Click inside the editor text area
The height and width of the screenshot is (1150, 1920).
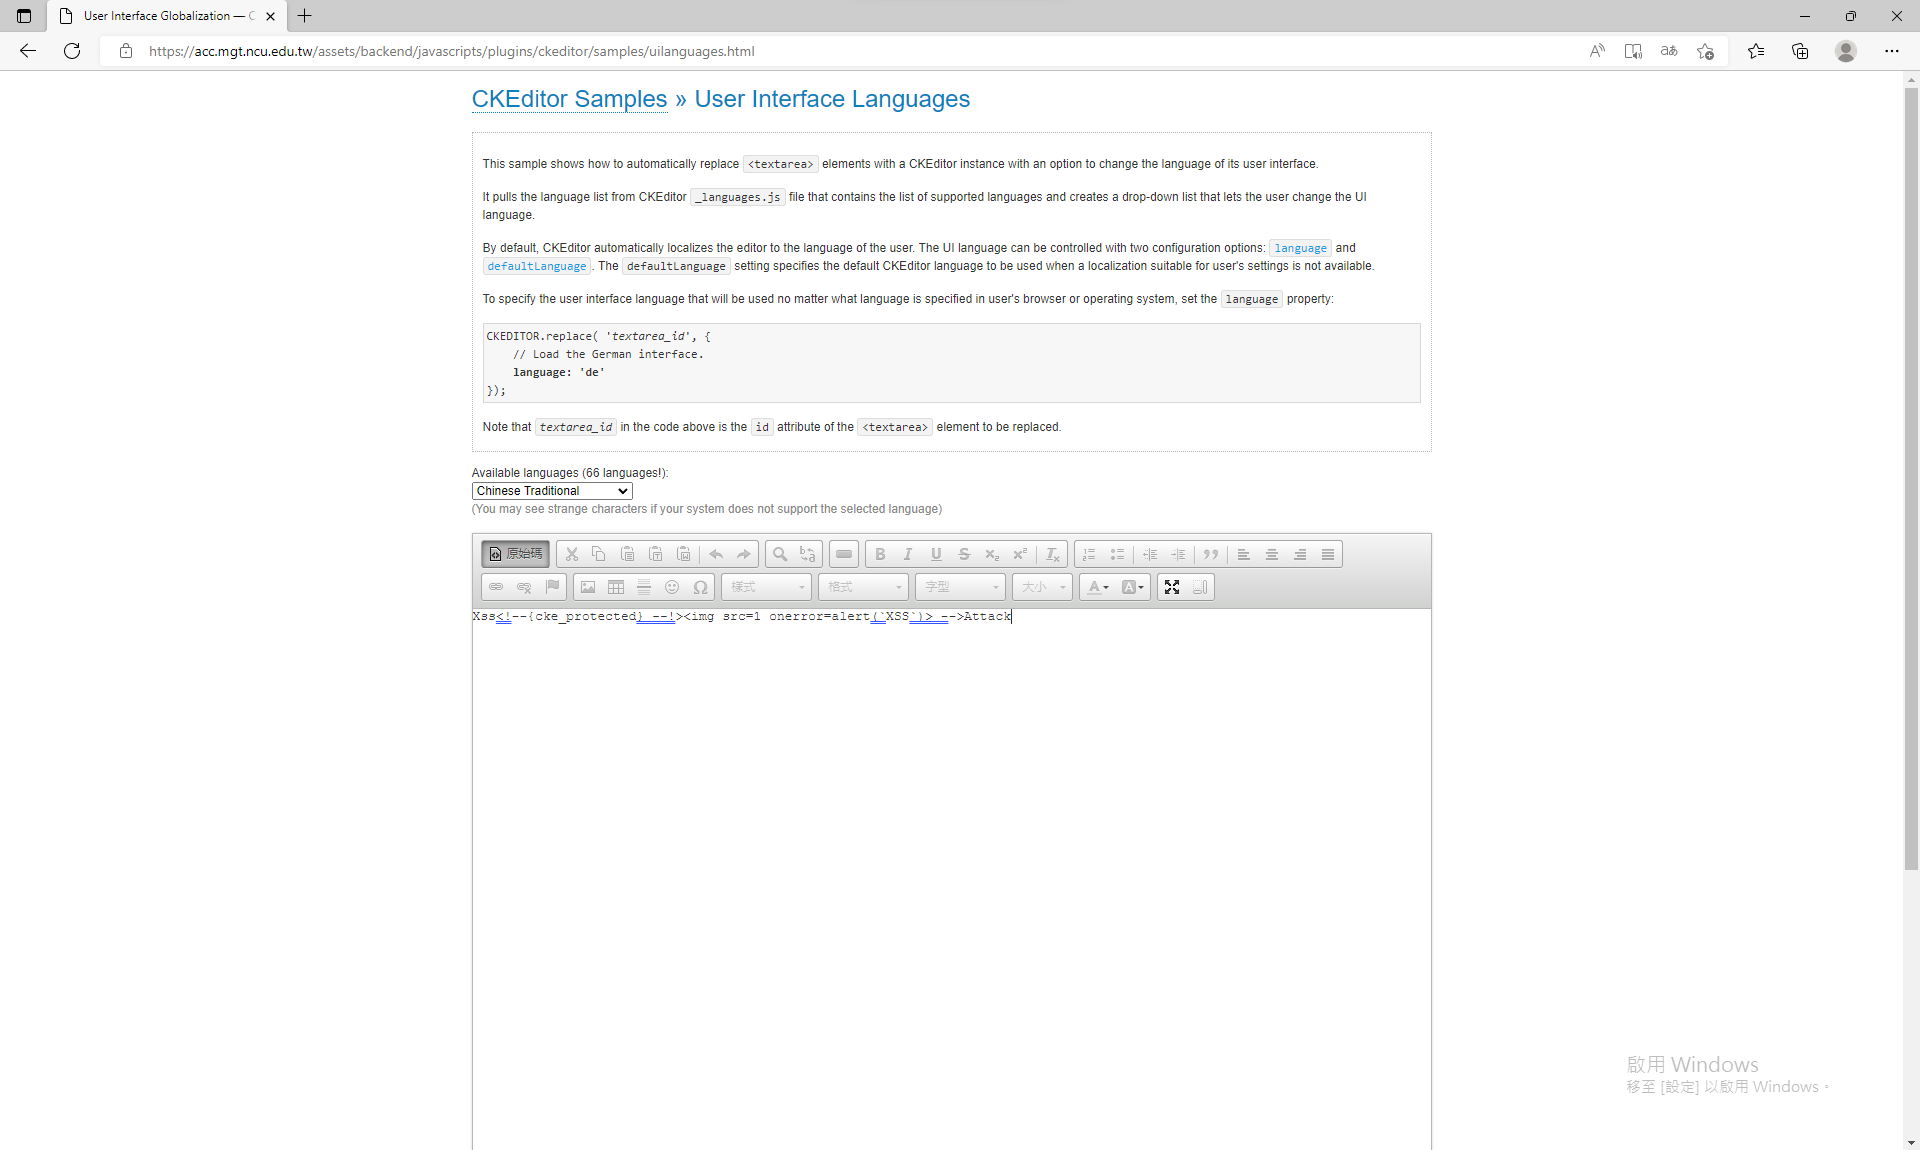pos(951,878)
